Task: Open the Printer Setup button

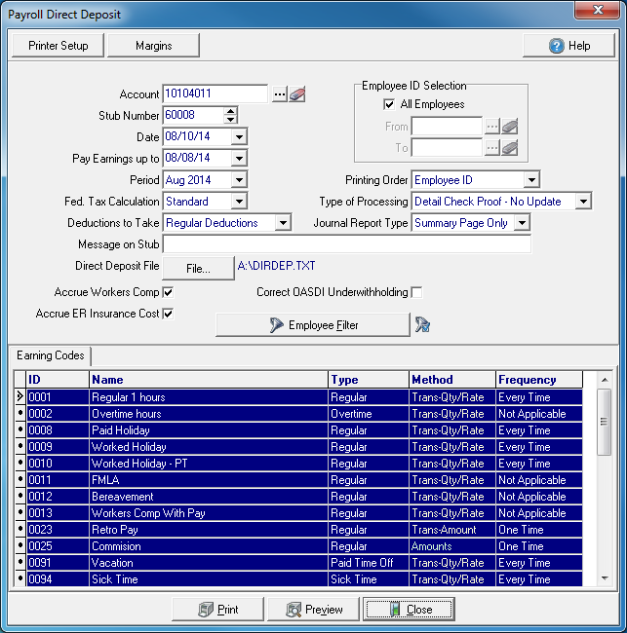Action: tap(58, 45)
